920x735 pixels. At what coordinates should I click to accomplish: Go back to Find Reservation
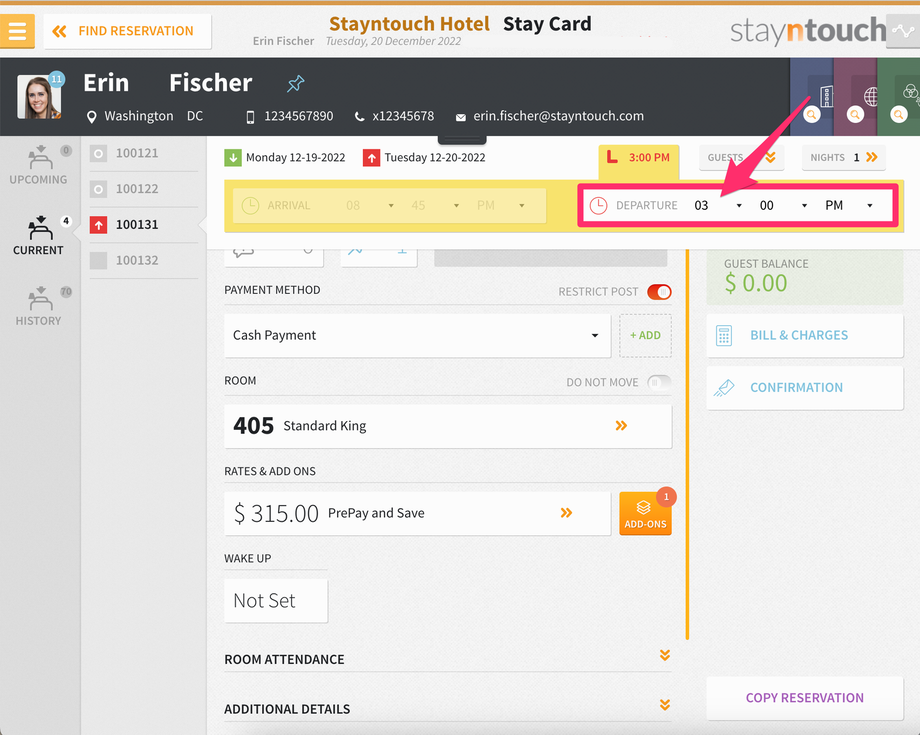pyautogui.click(x=127, y=31)
